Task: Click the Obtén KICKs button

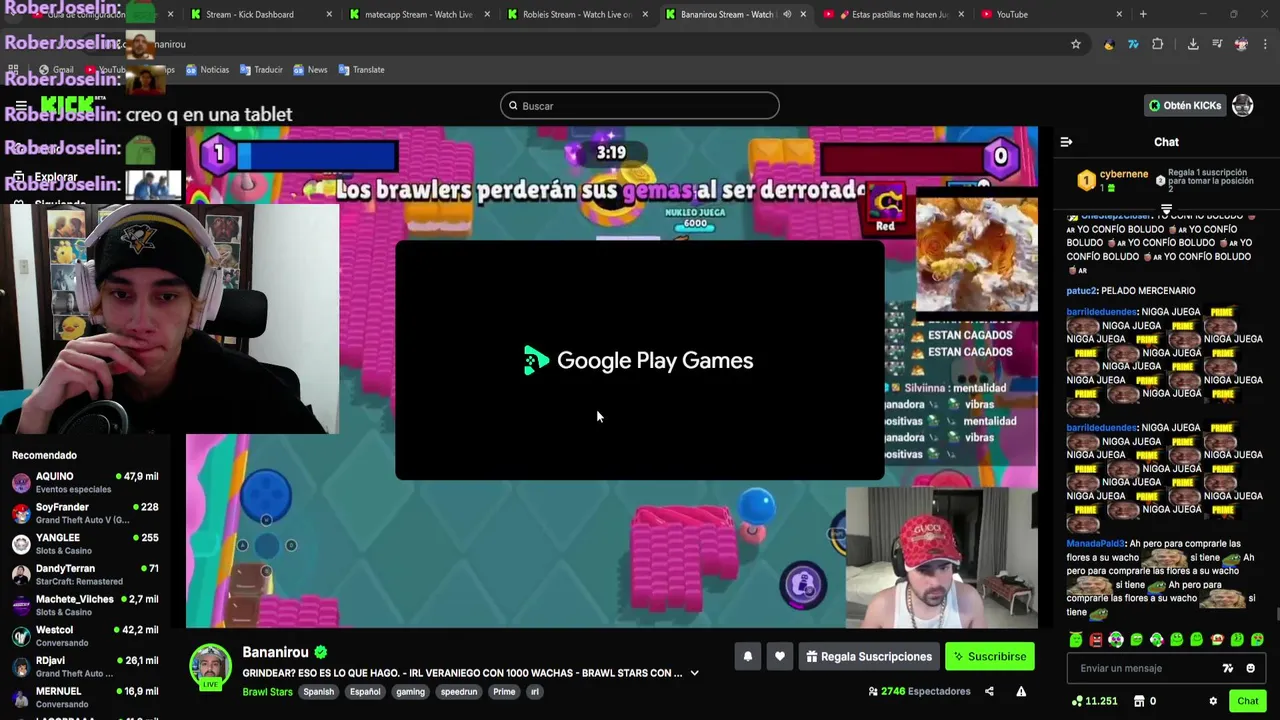Action: (x=1185, y=105)
